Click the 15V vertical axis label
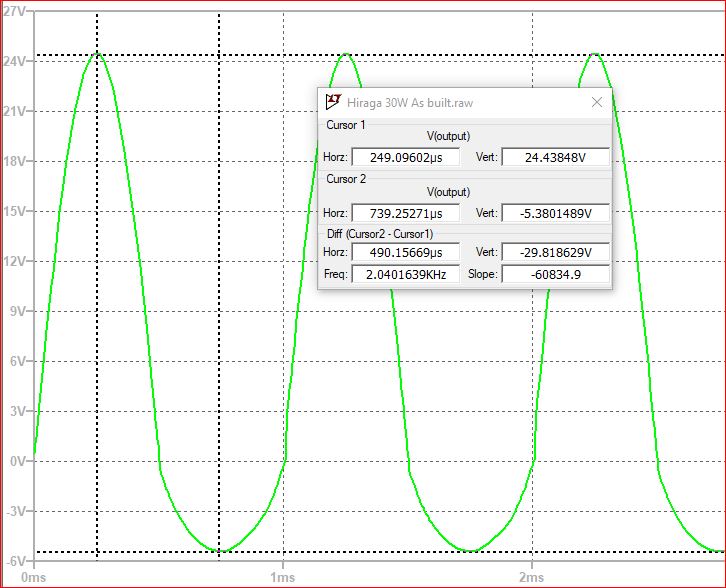This screenshot has height=588, width=726. click(14, 211)
